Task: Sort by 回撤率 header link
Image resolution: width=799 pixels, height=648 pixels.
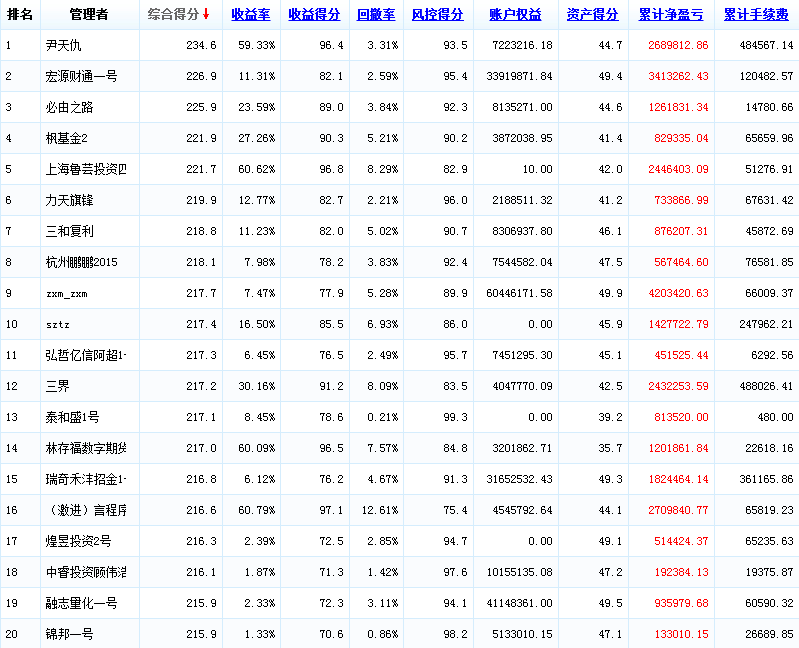Action: (x=376, y=15)
